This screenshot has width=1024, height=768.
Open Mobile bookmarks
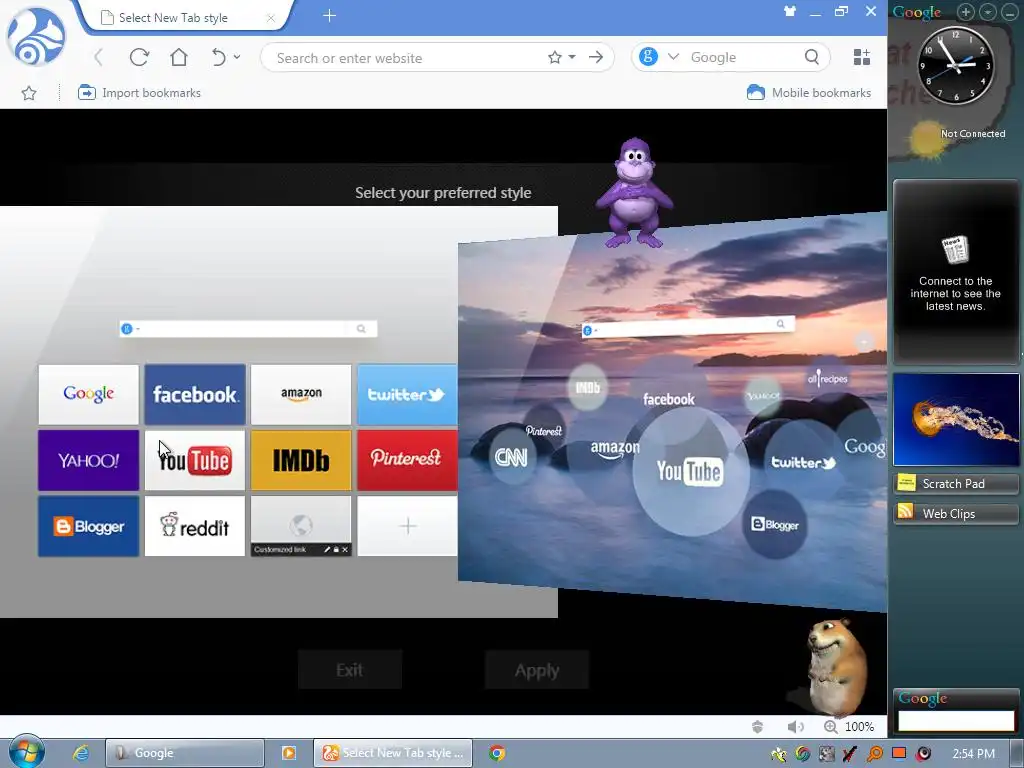point(808,93)
